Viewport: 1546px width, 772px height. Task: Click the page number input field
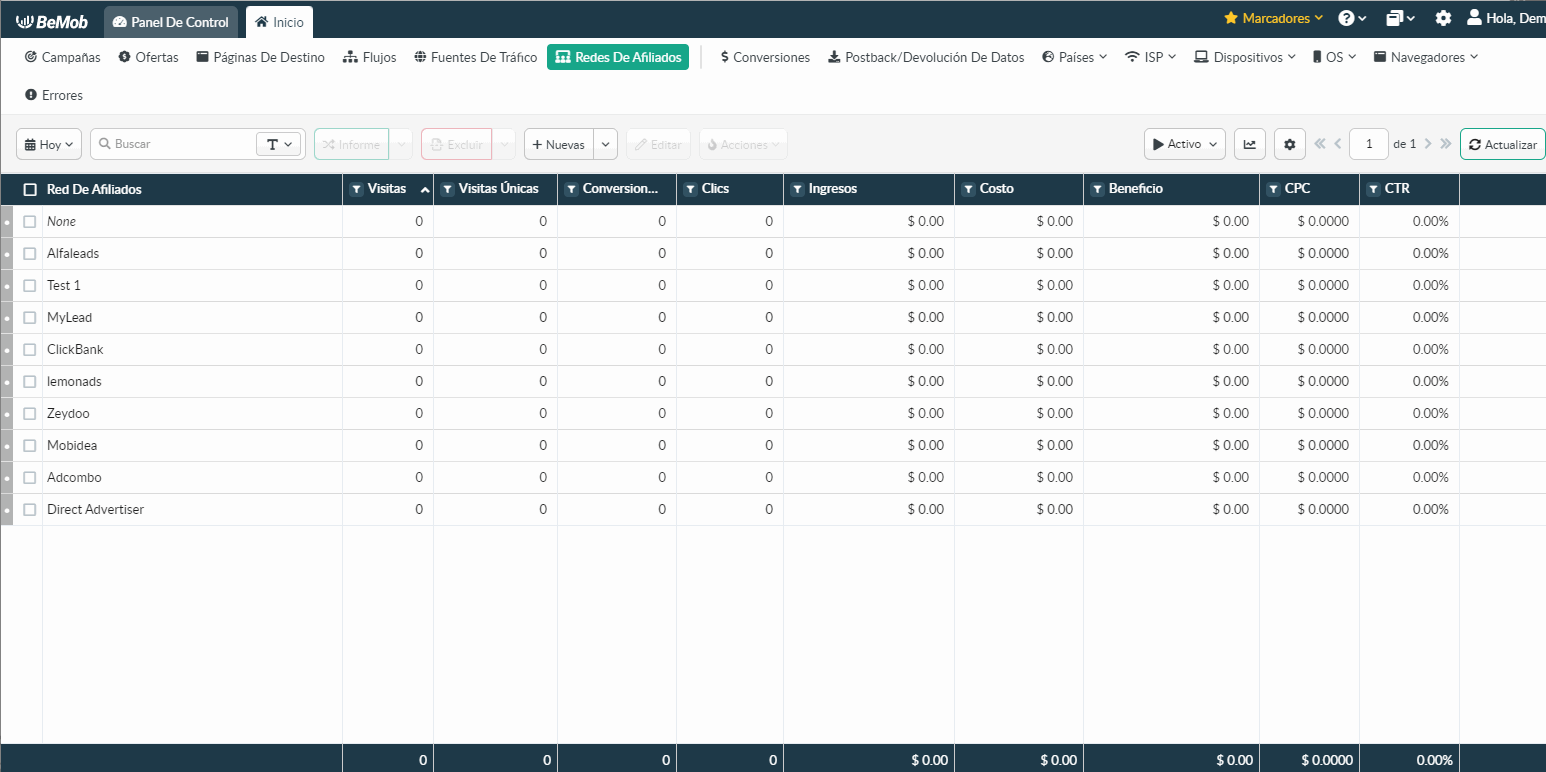[x=1368, y=144]
